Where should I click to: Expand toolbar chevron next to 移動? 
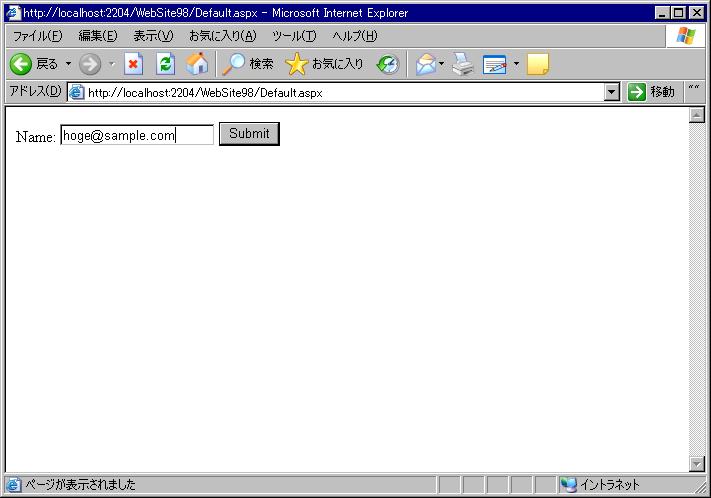[693, 88]
